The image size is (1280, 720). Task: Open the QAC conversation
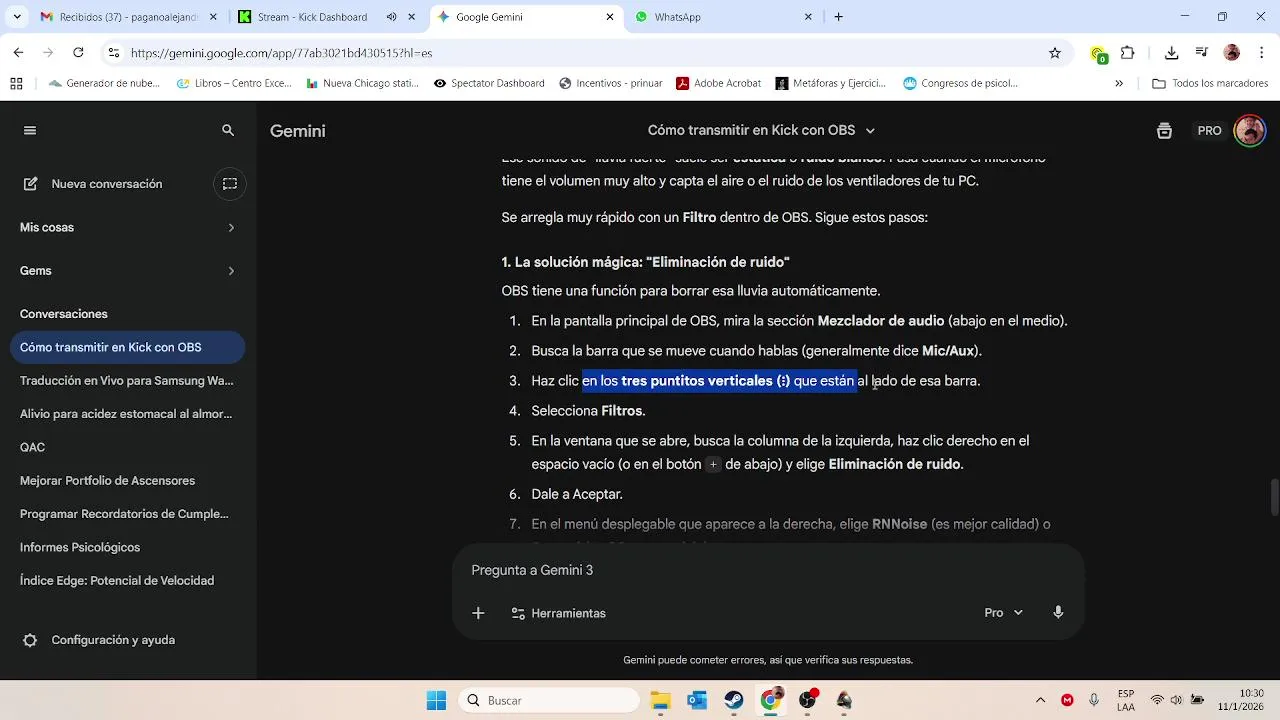(127, 447)
